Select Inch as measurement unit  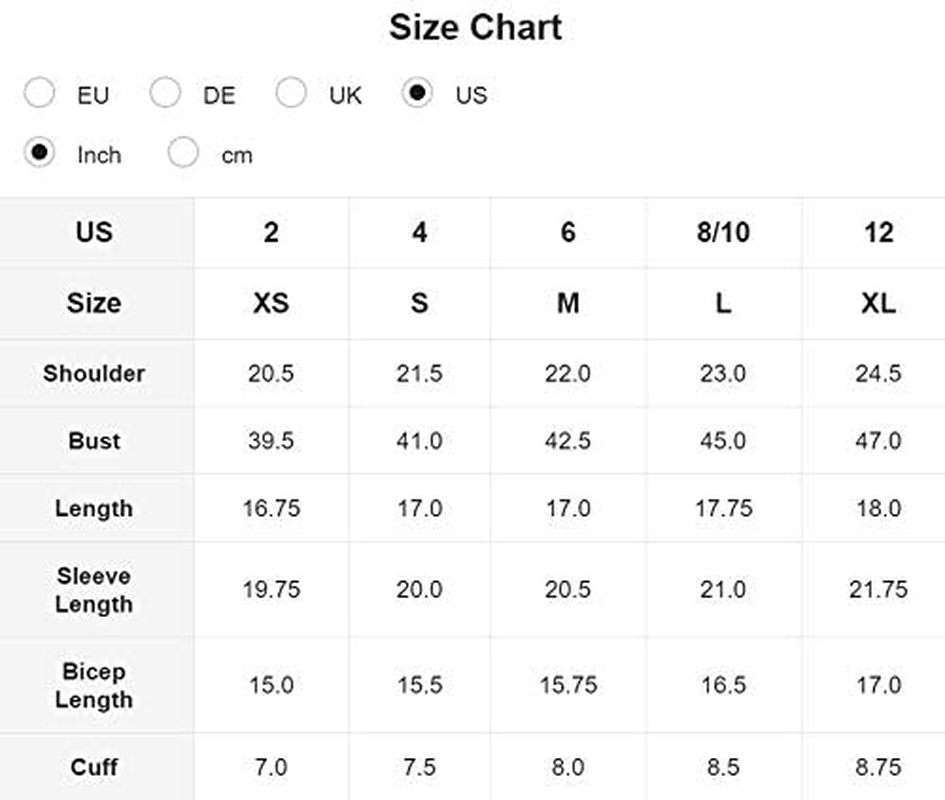pyautogui.click(x=40, y=154)
